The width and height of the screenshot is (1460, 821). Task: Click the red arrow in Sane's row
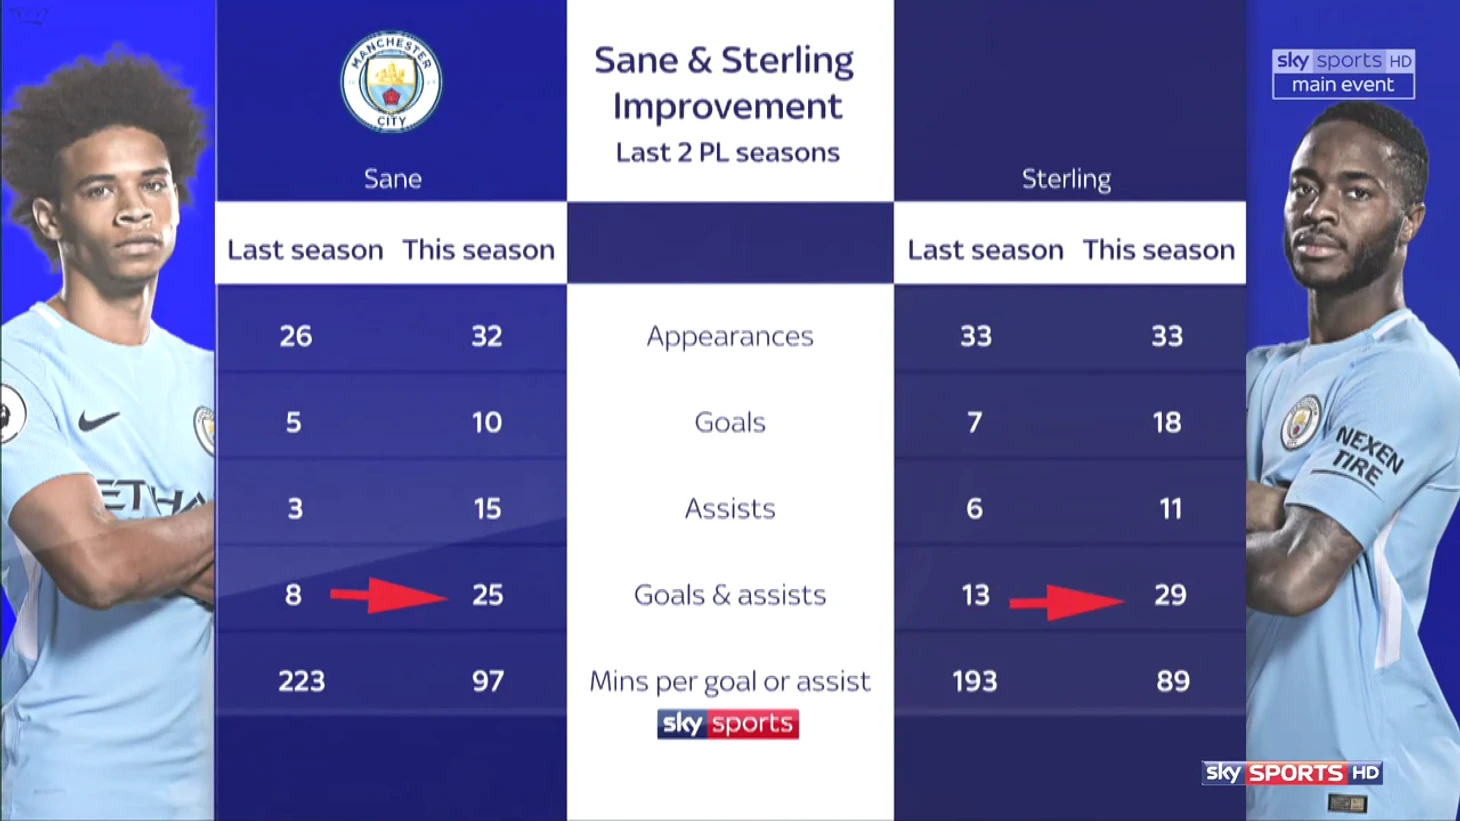pyautogui.click(x=389, y=595)
